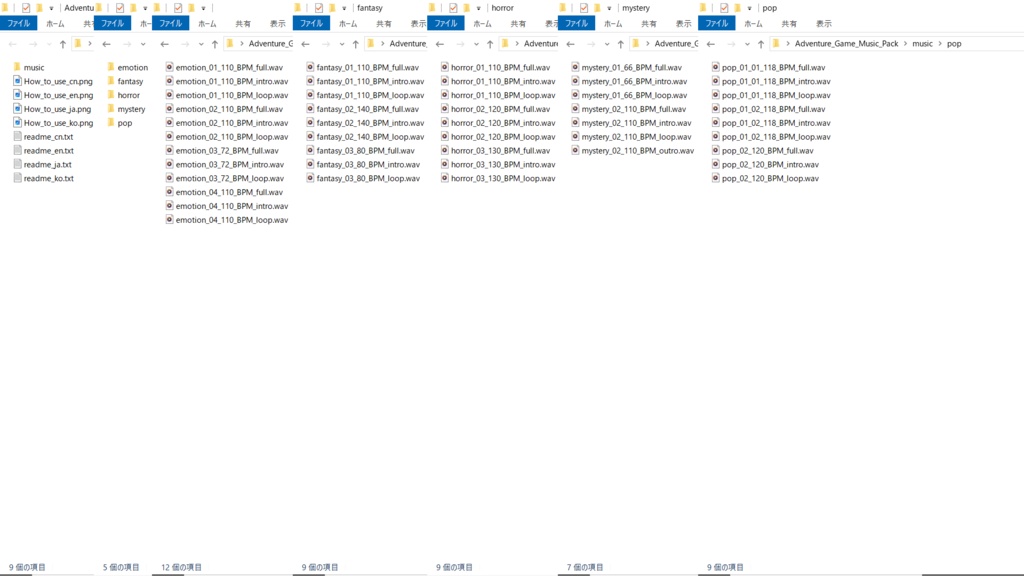Select horror_01_110_BPM_intro.wav audio icon
The width and height of the screenshot is (1024, 582).
(445, 81)
